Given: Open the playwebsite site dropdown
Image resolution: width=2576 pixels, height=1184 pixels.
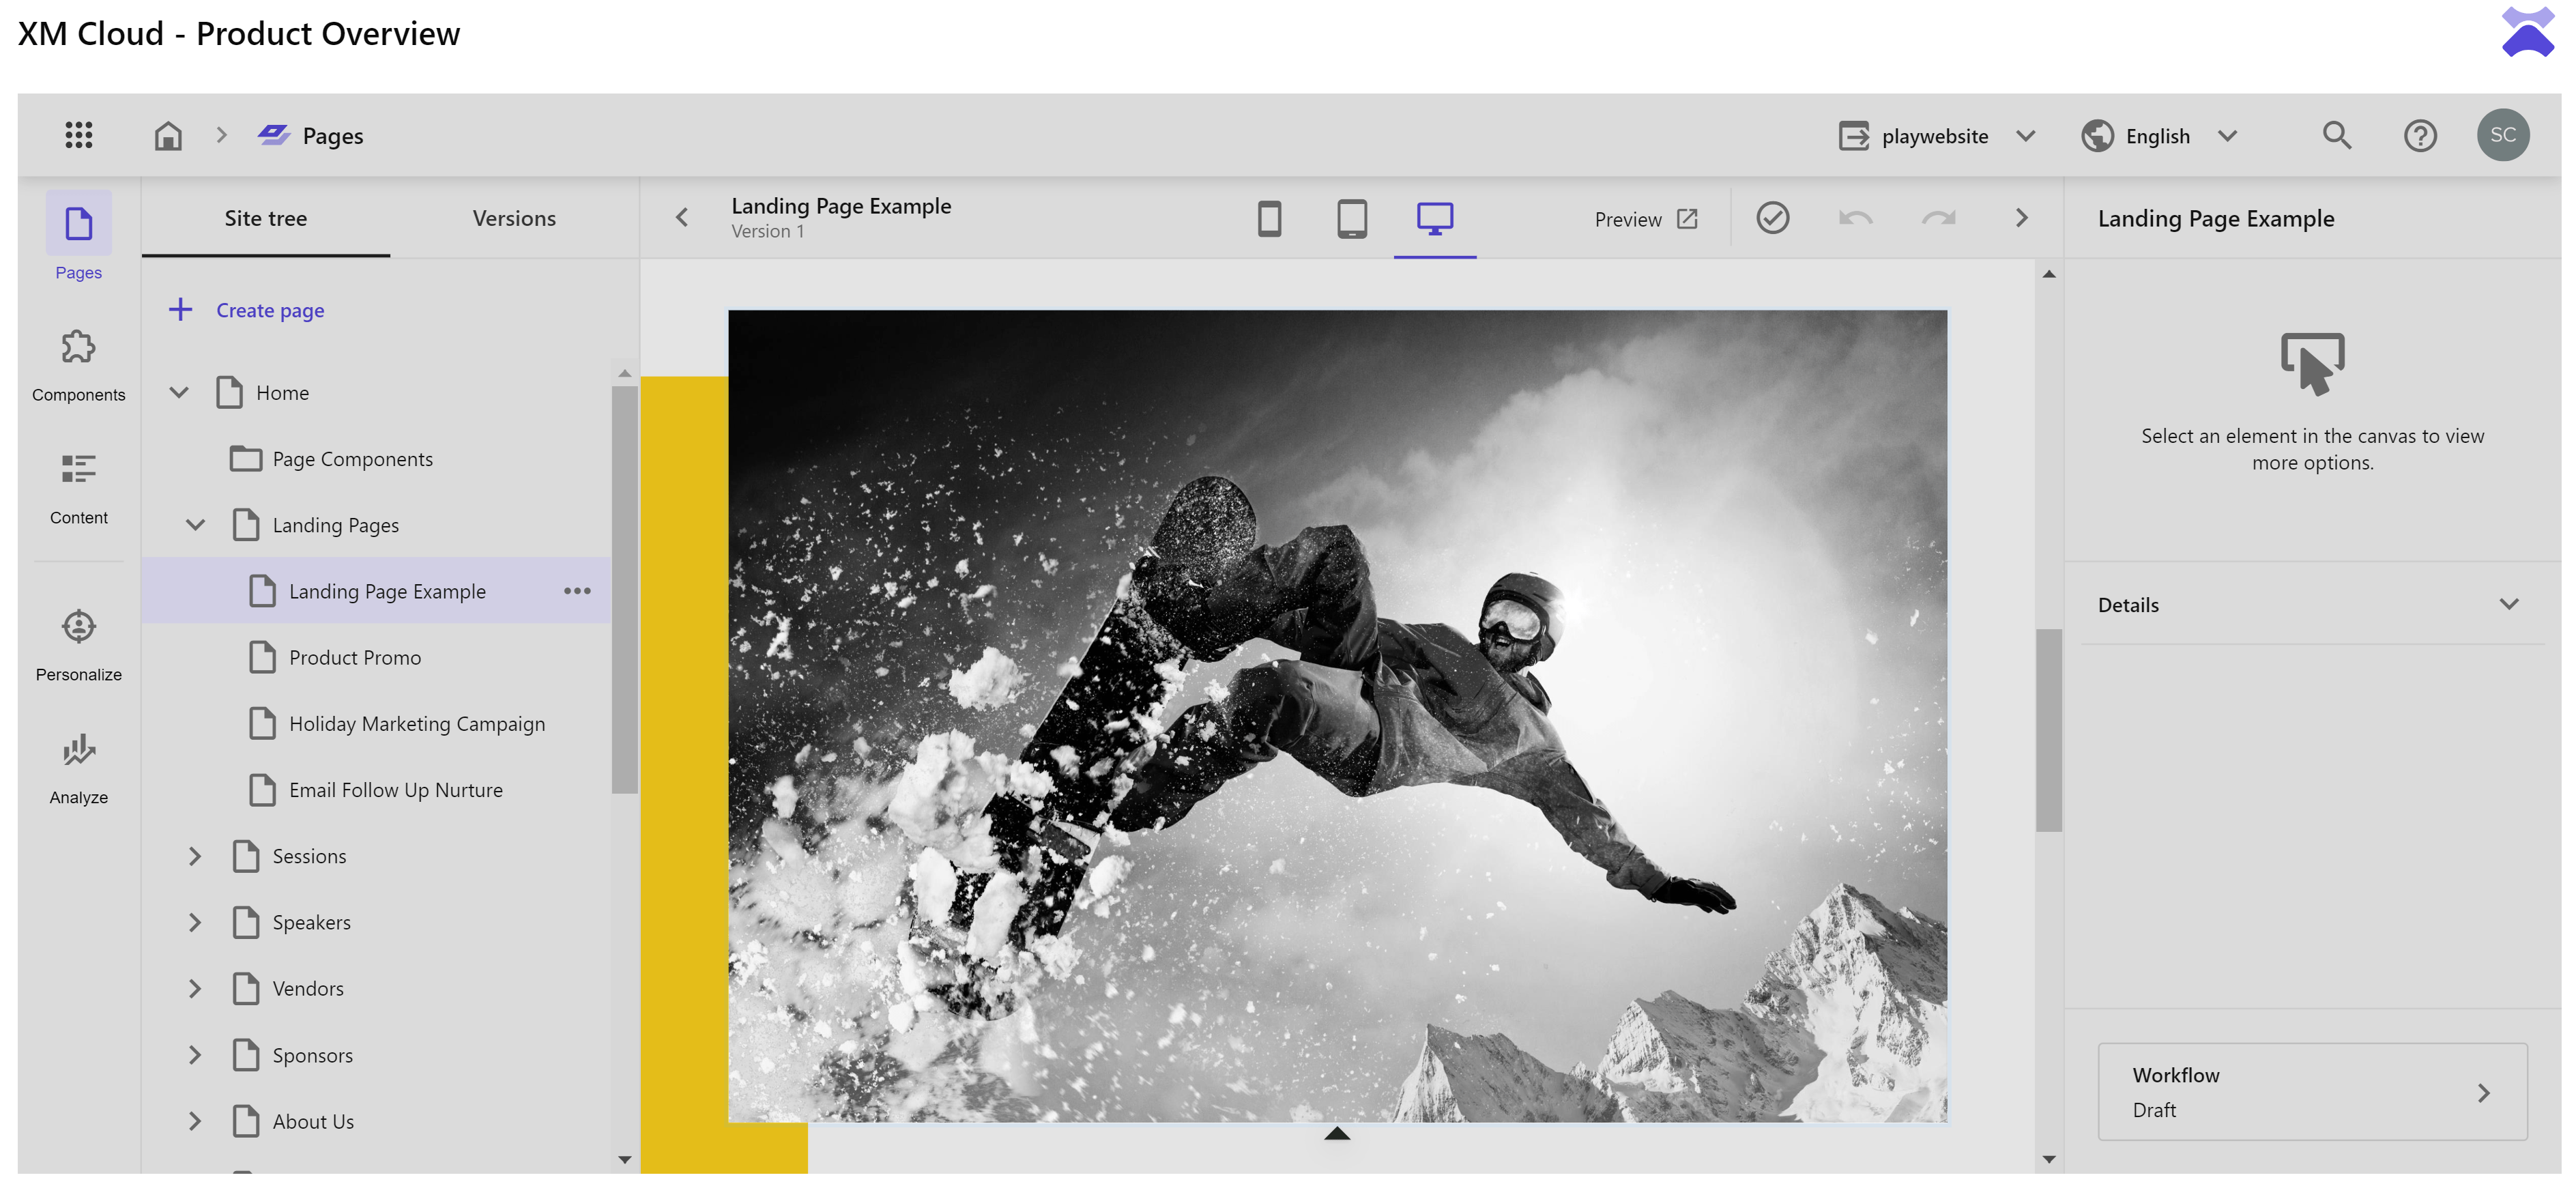Looking at the screenshot, I should [1936, 135].
